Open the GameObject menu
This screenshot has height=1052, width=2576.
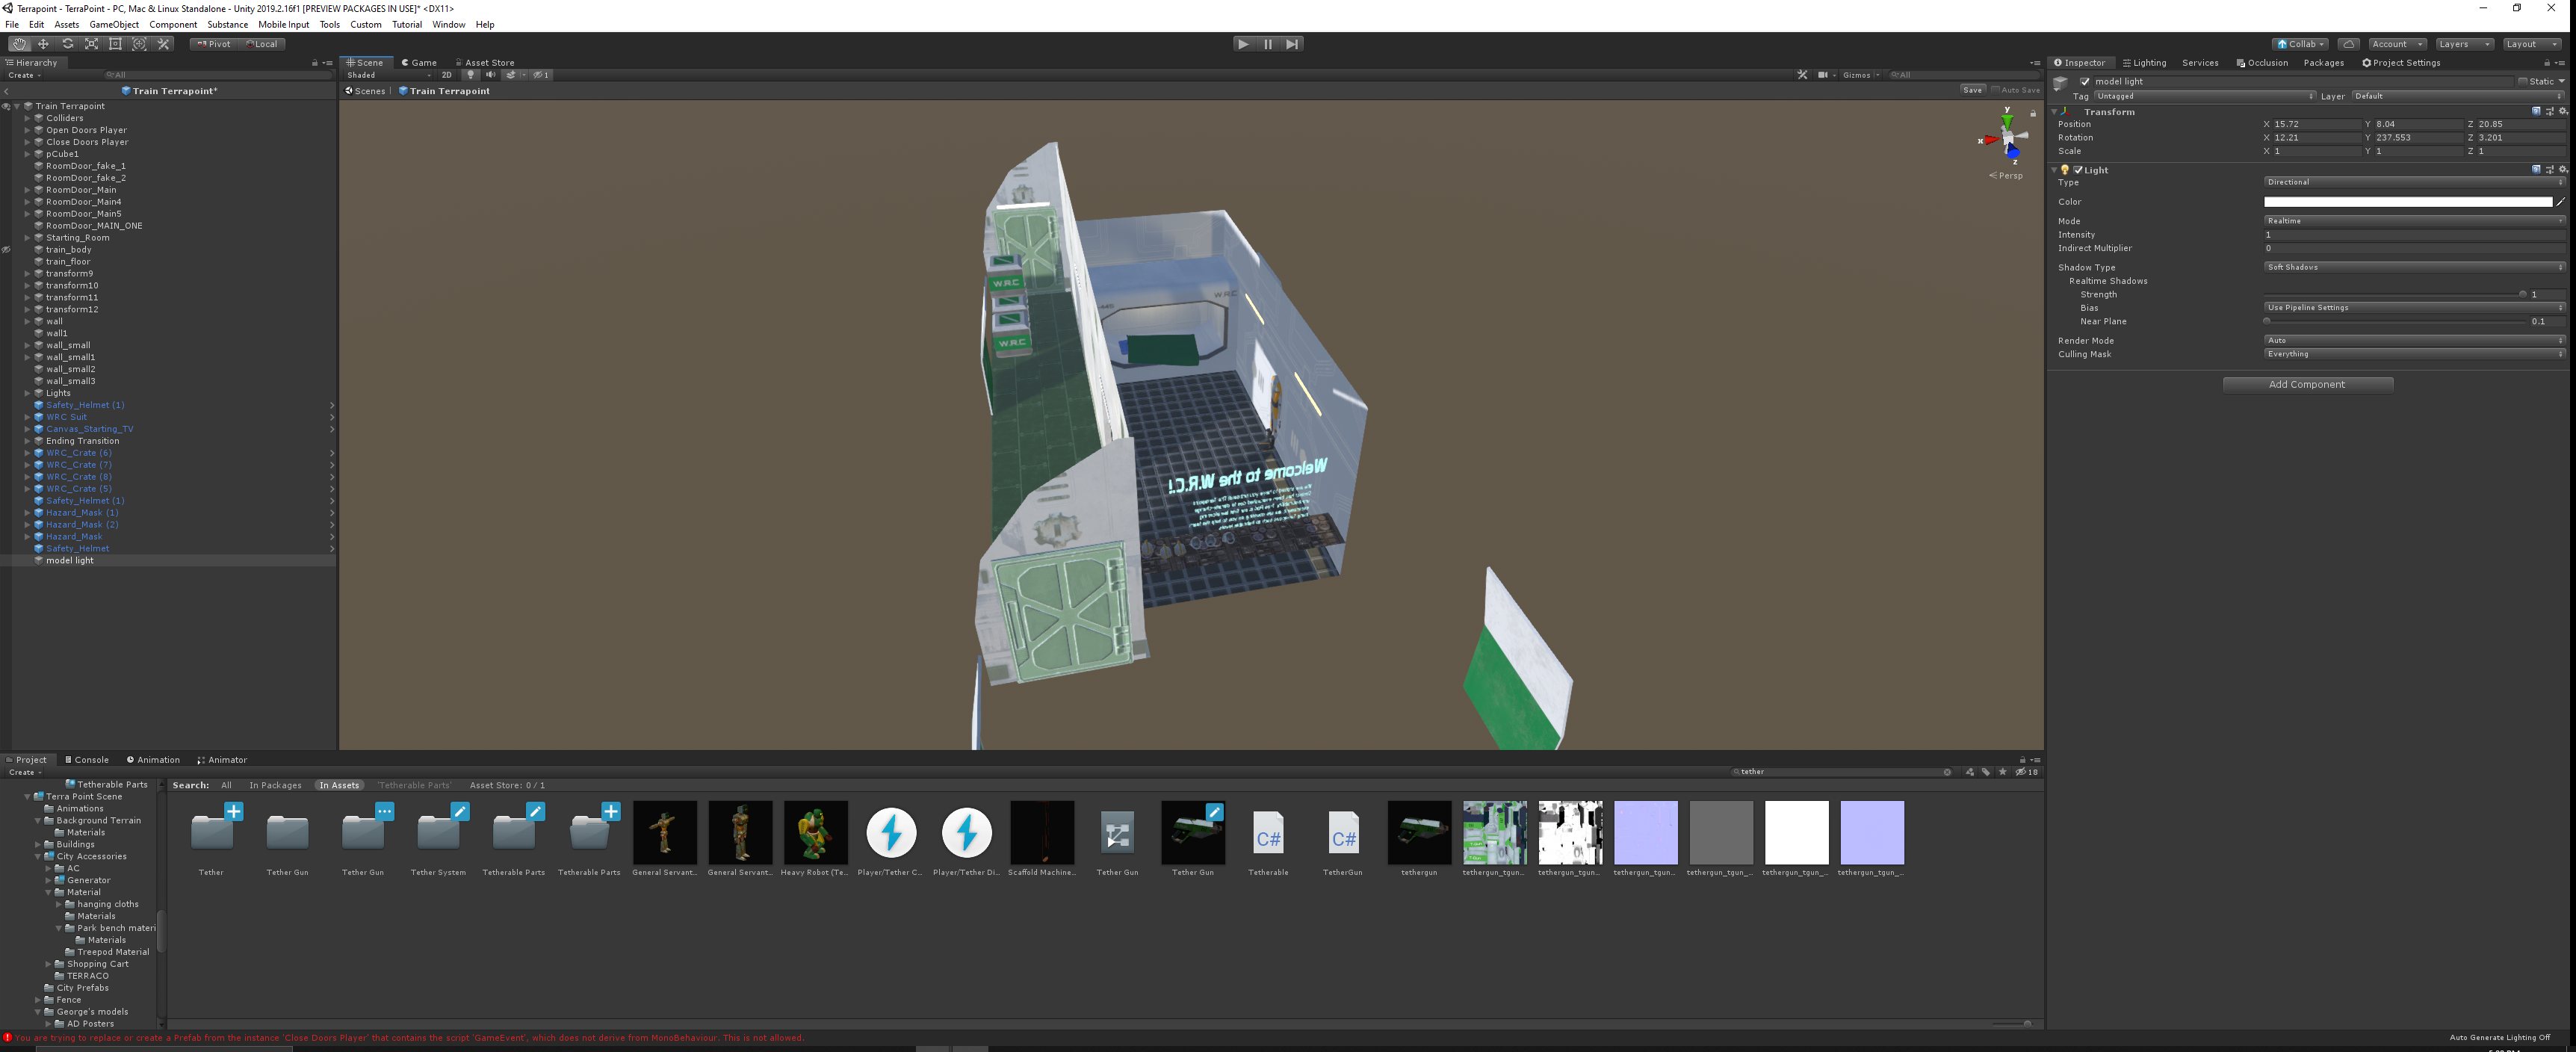(114, 25)
